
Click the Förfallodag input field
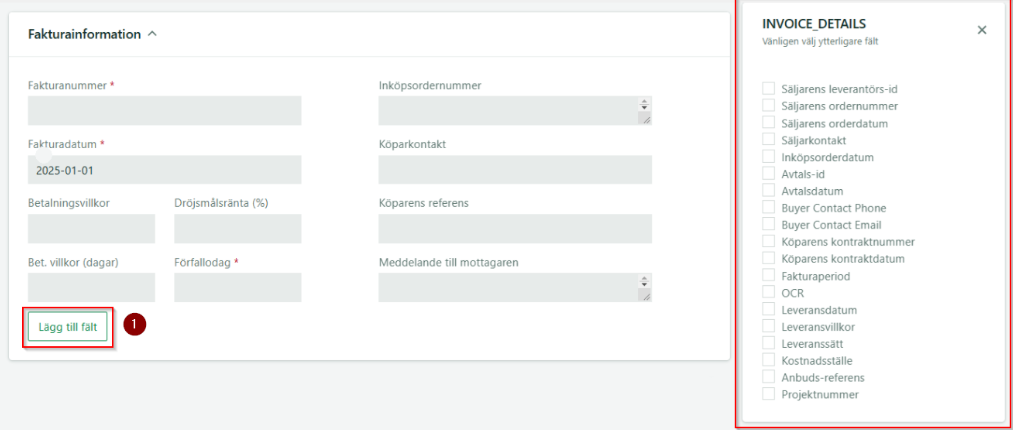tap(237, 288)
